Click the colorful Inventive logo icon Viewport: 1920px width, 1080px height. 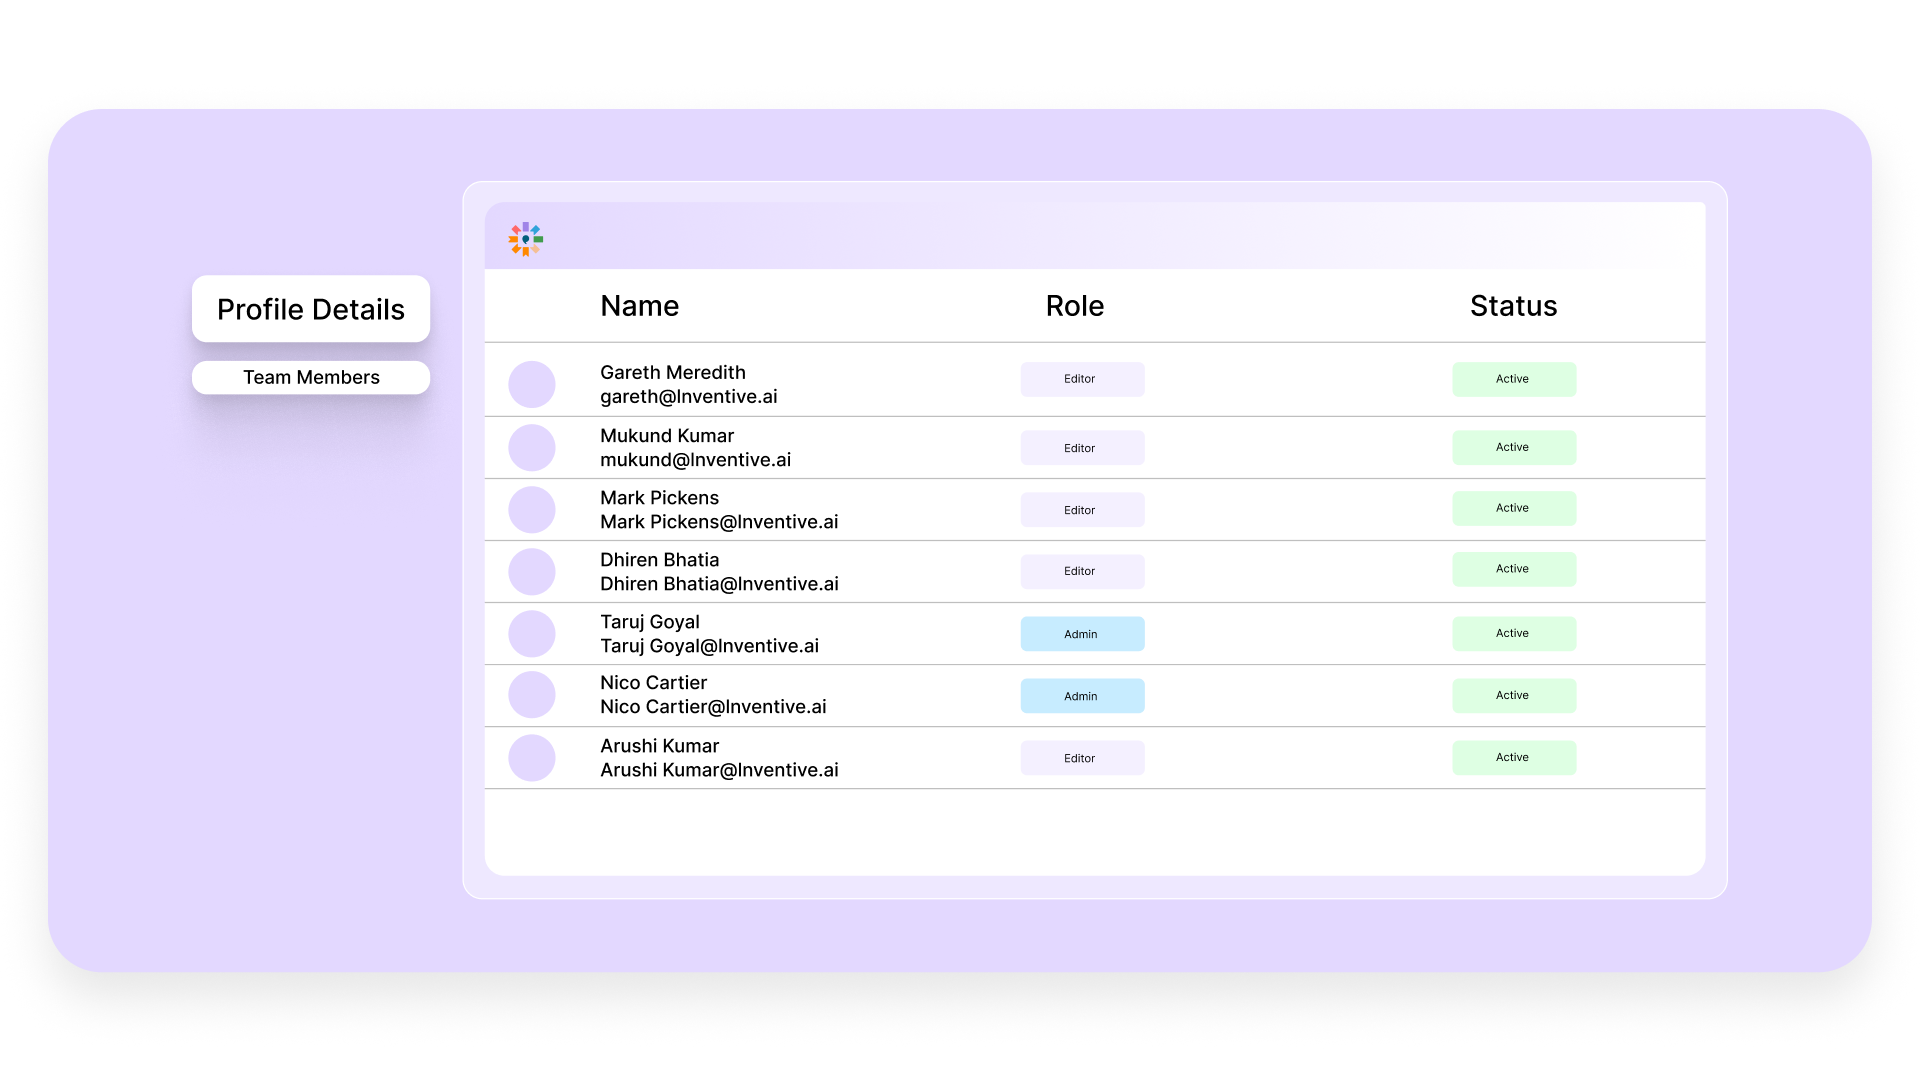pos(524,239)
